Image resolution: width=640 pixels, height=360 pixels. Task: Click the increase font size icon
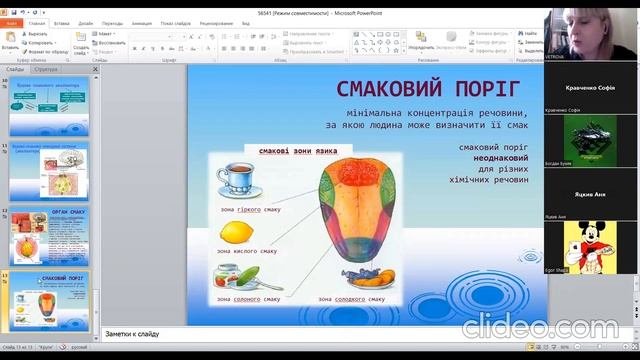[x=191, y=37]
